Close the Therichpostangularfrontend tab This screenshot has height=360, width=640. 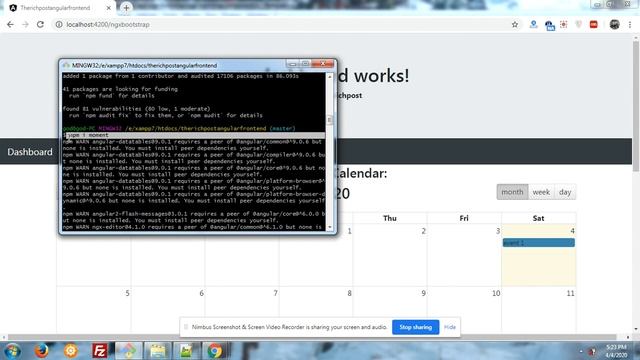[109, 8]
